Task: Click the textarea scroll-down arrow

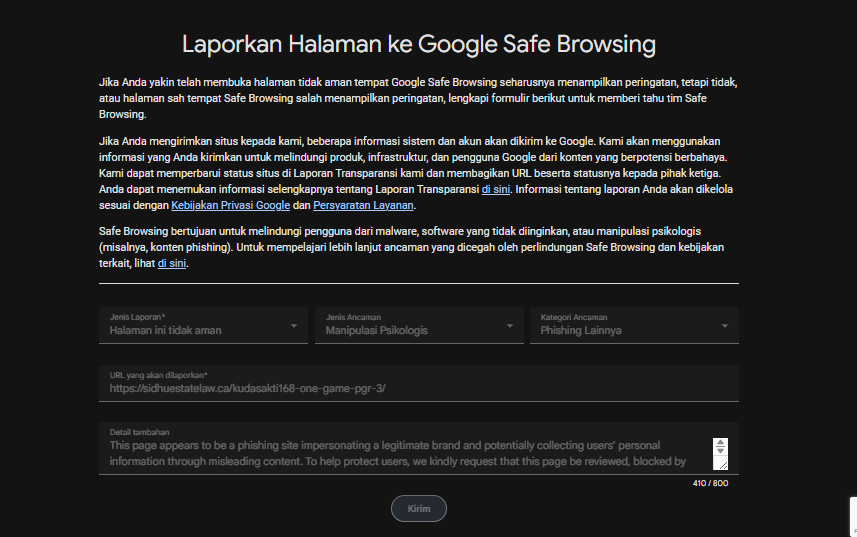Action: coord(720,451)
